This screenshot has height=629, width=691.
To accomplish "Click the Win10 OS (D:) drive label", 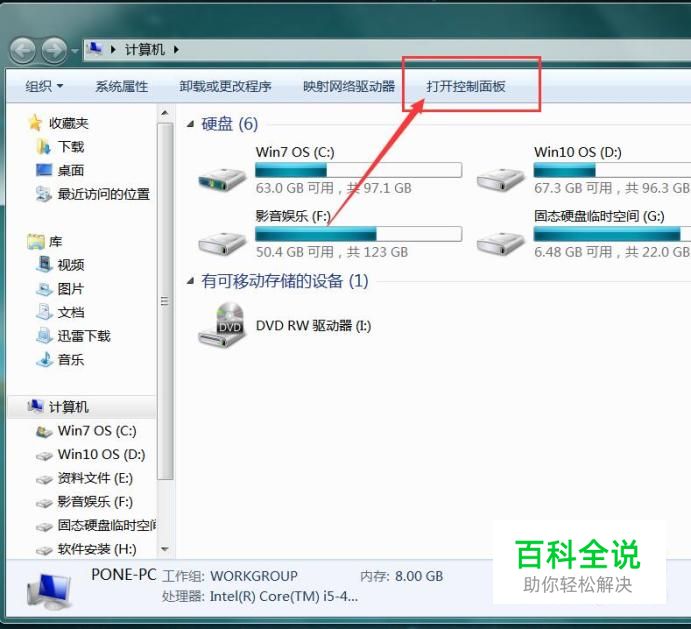I will point(578,152).
